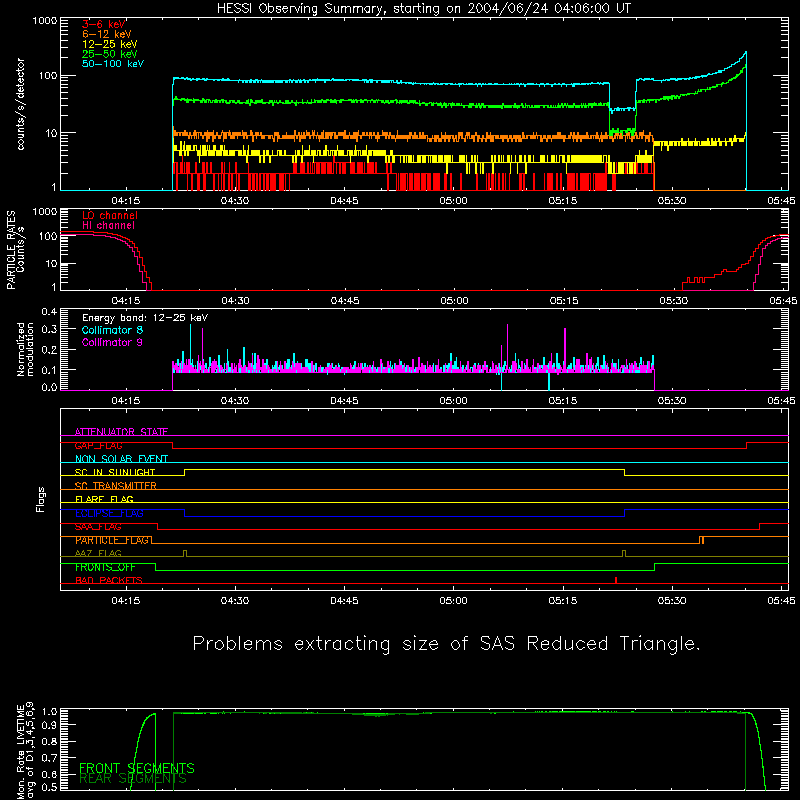Click the SC_TRANSMITTER flag label

[x=116, y=486]
